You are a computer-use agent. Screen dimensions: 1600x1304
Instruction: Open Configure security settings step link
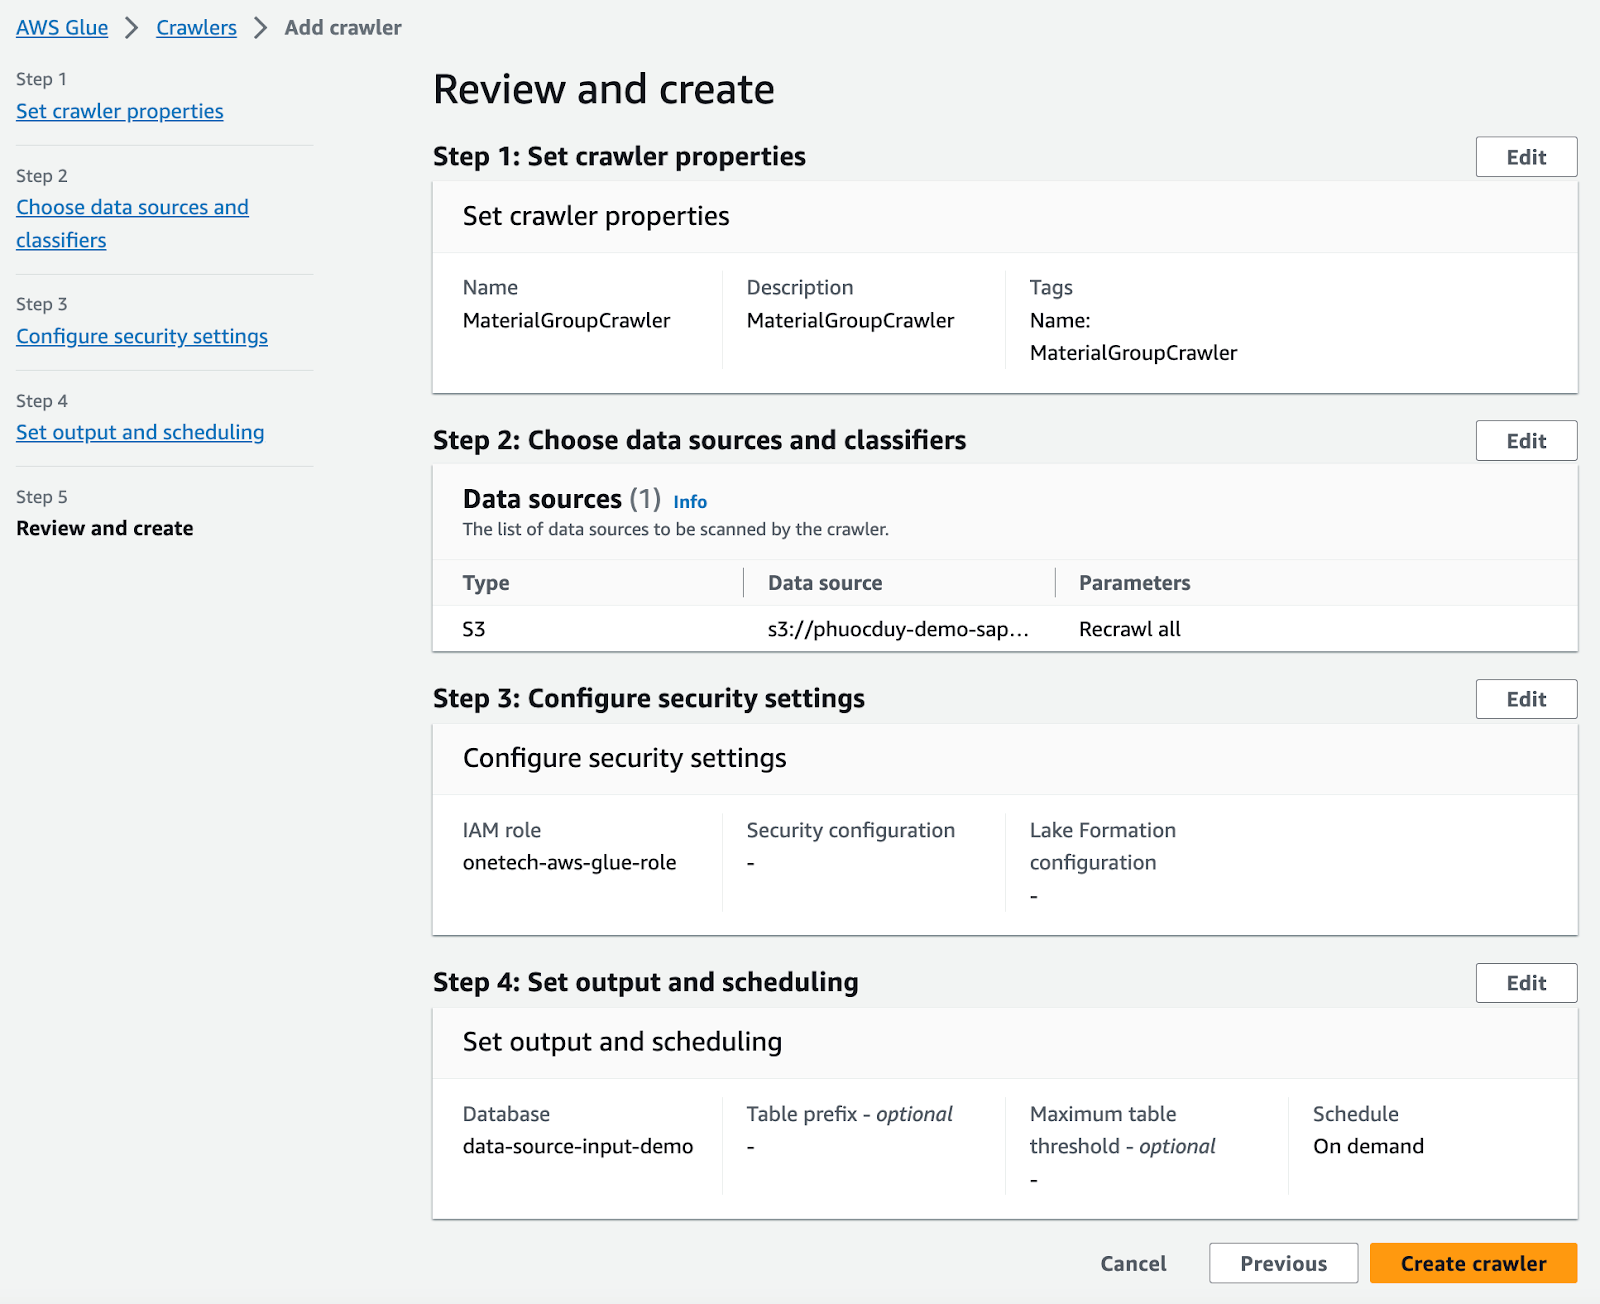click(142, 336)
